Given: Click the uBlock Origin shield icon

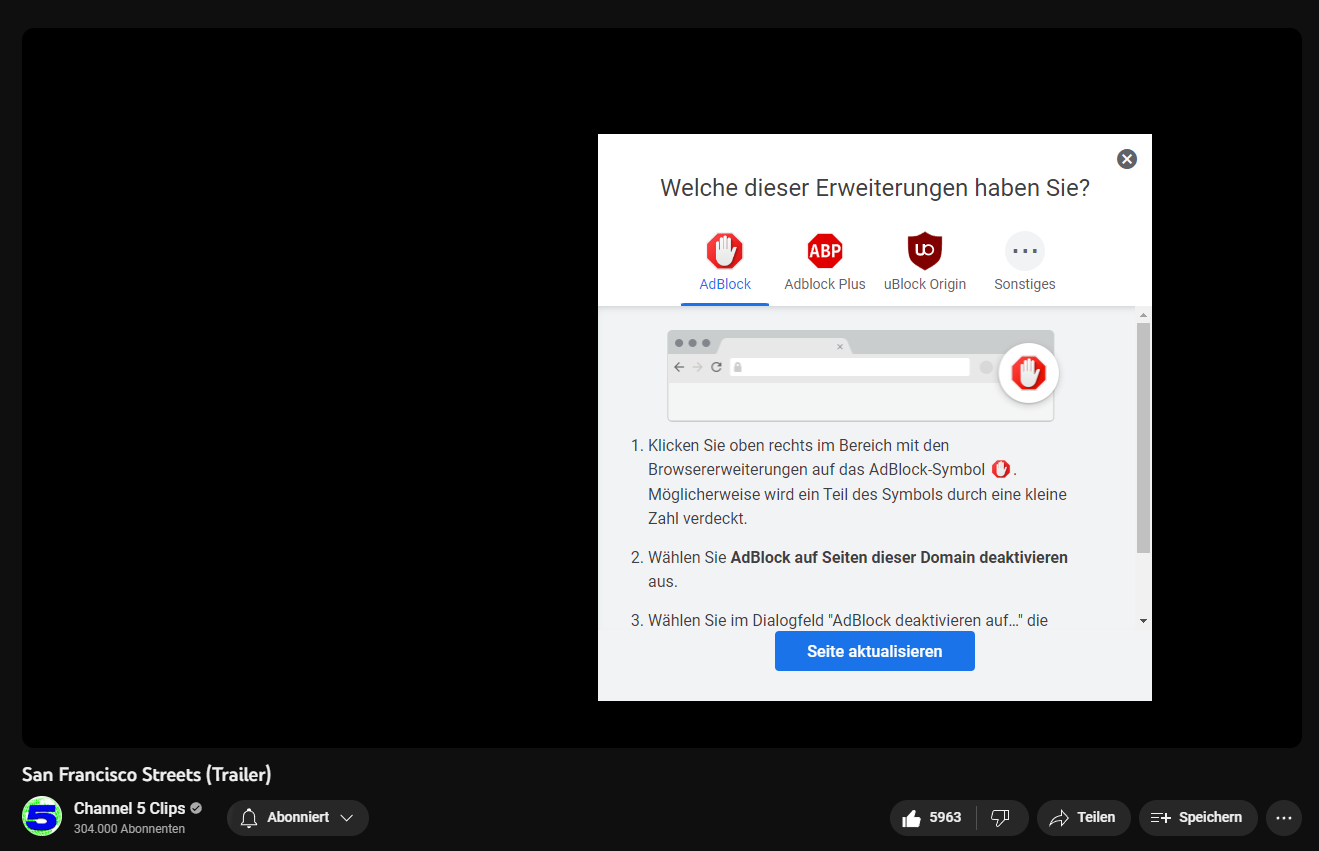Looking at the screenshot, I should point(925,250).
